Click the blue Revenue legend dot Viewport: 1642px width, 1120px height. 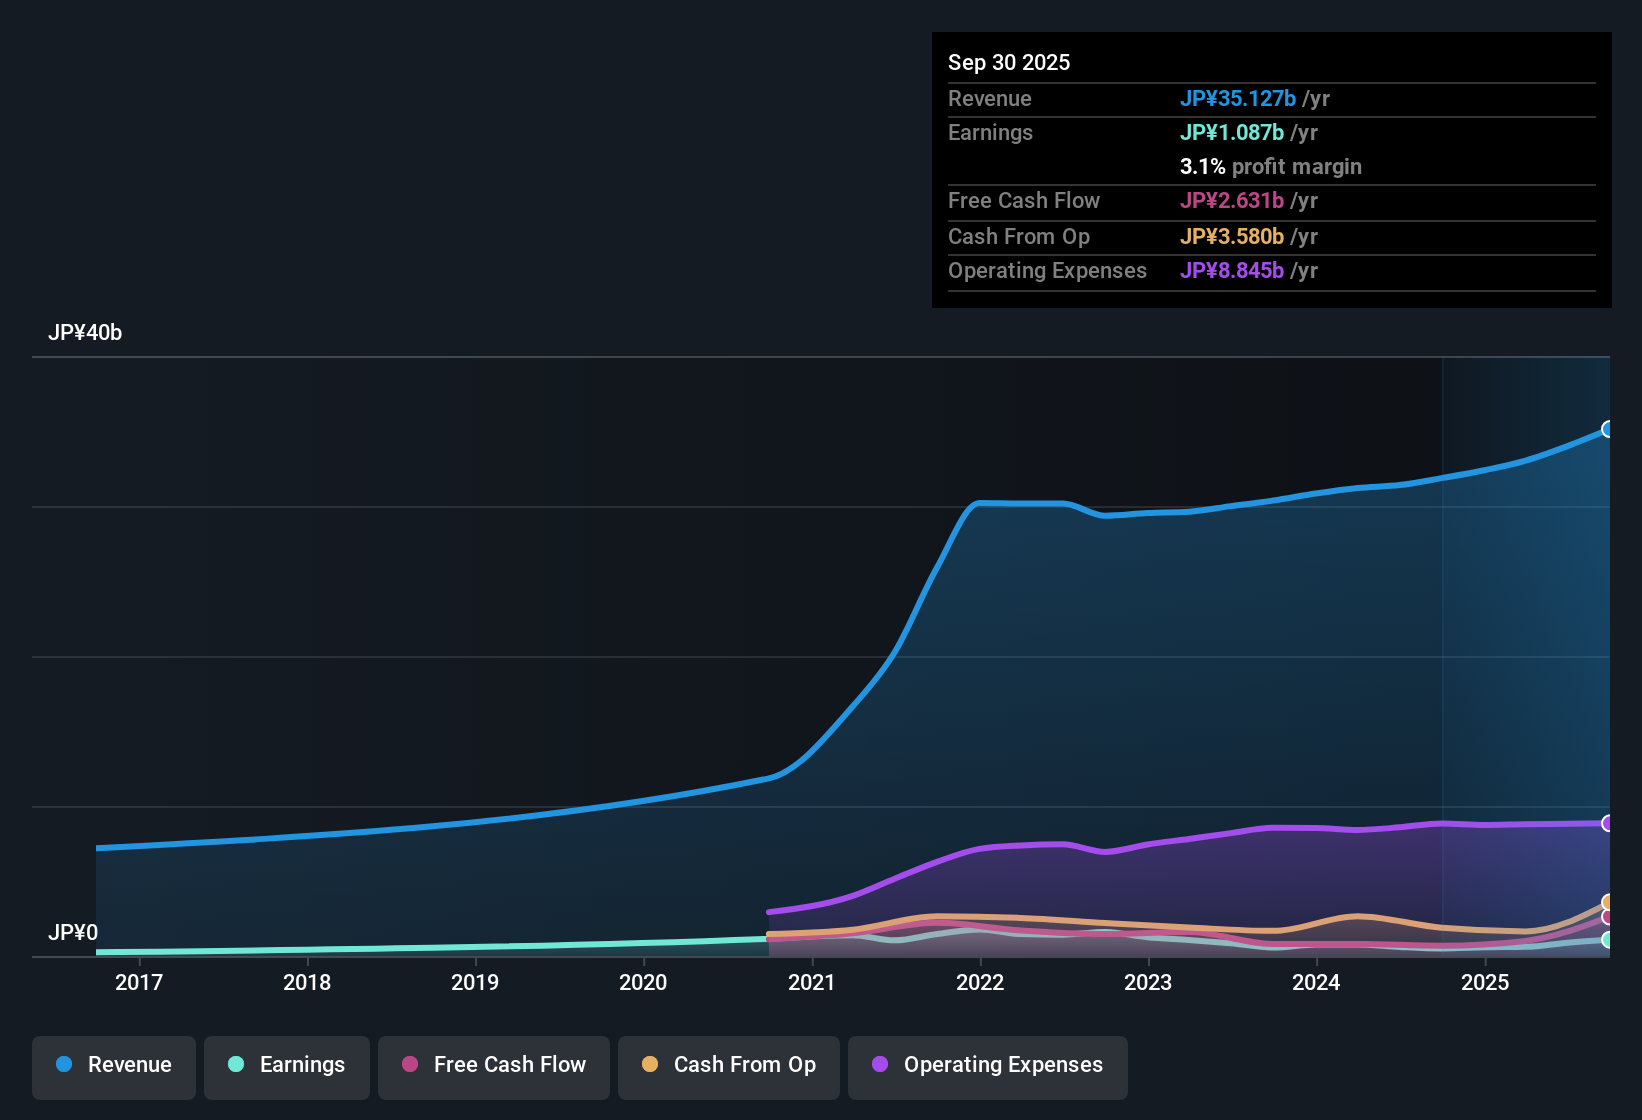(63, 1065)
